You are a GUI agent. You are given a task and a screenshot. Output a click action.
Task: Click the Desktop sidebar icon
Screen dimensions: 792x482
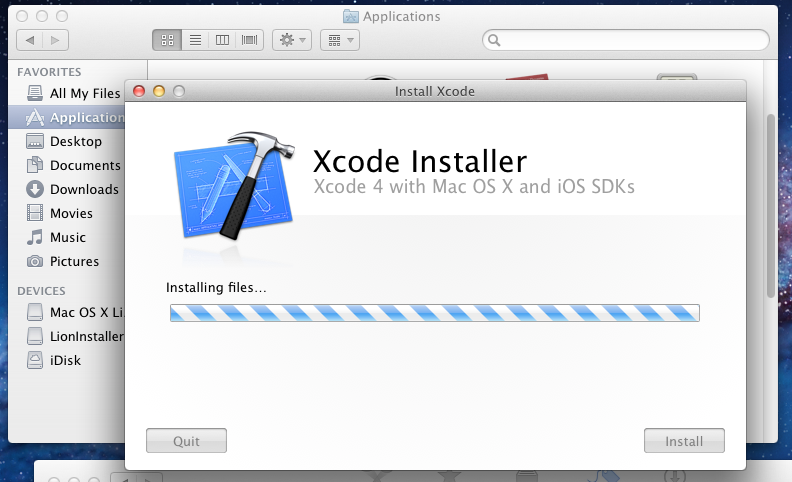click(35, 141)
